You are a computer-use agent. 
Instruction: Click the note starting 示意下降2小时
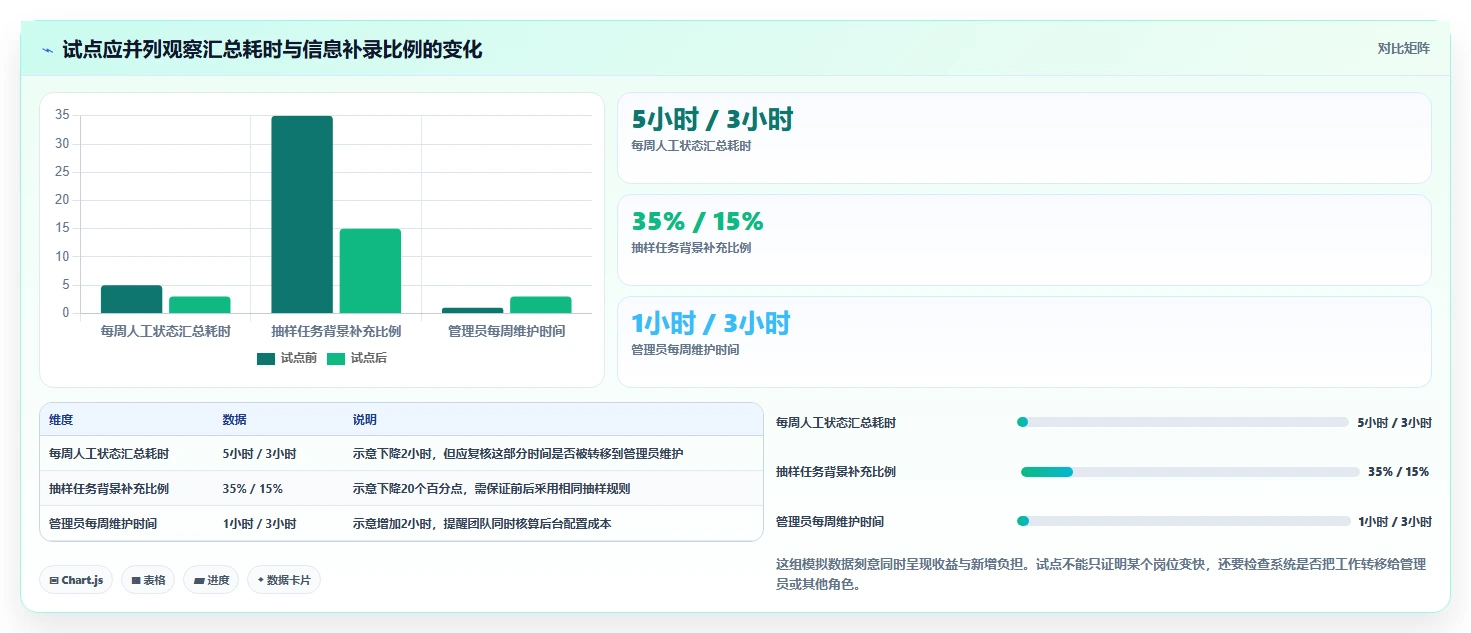(x=518, y=454)
